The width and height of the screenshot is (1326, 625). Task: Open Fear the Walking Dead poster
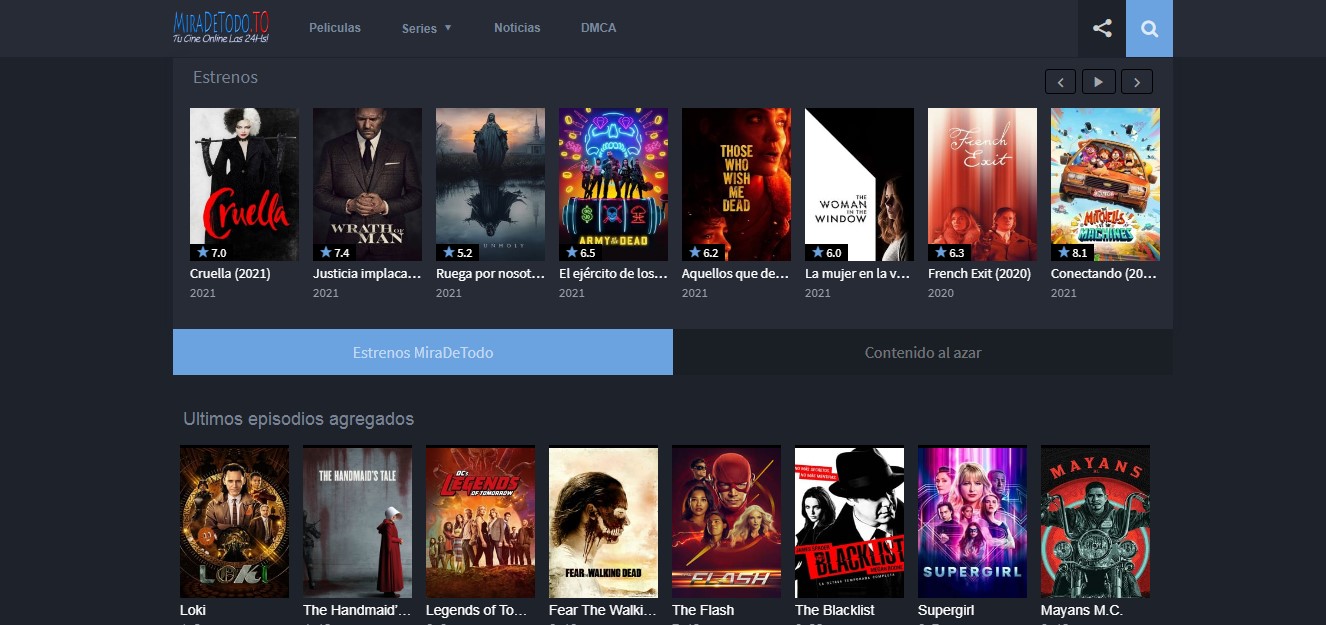(x=603, y=522)
